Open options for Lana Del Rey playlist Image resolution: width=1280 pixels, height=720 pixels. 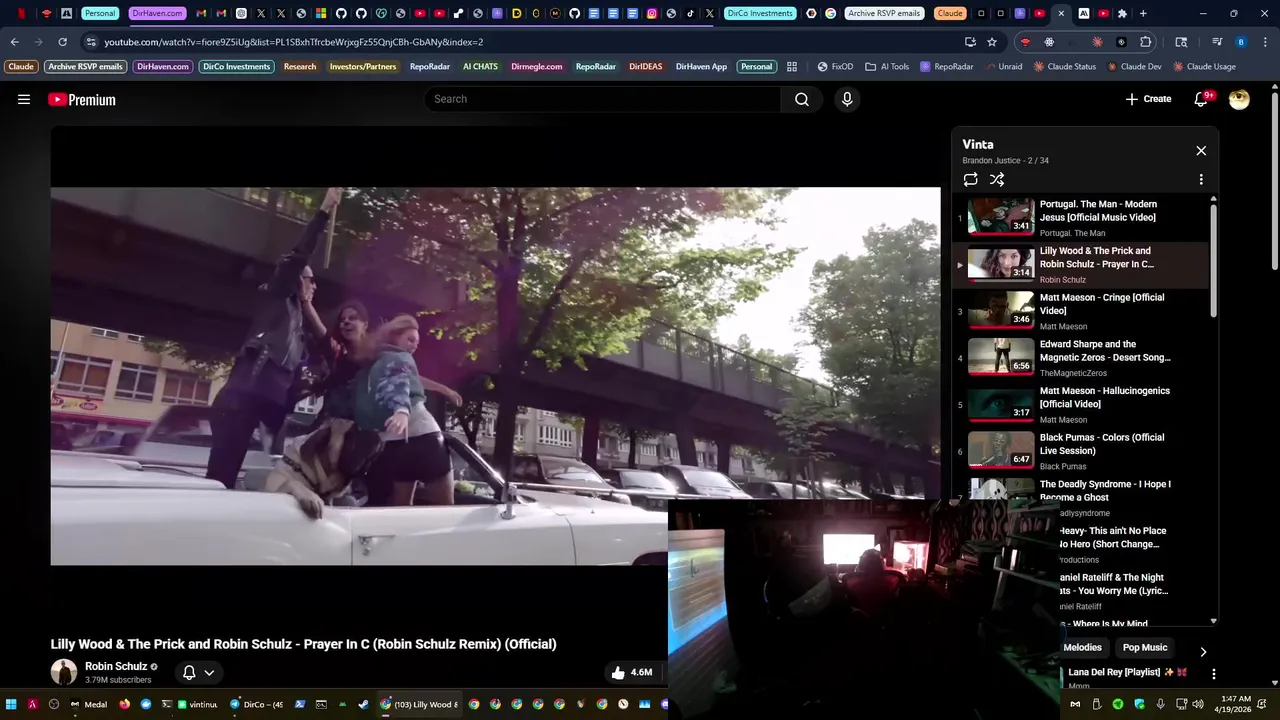click(1213, 674)
